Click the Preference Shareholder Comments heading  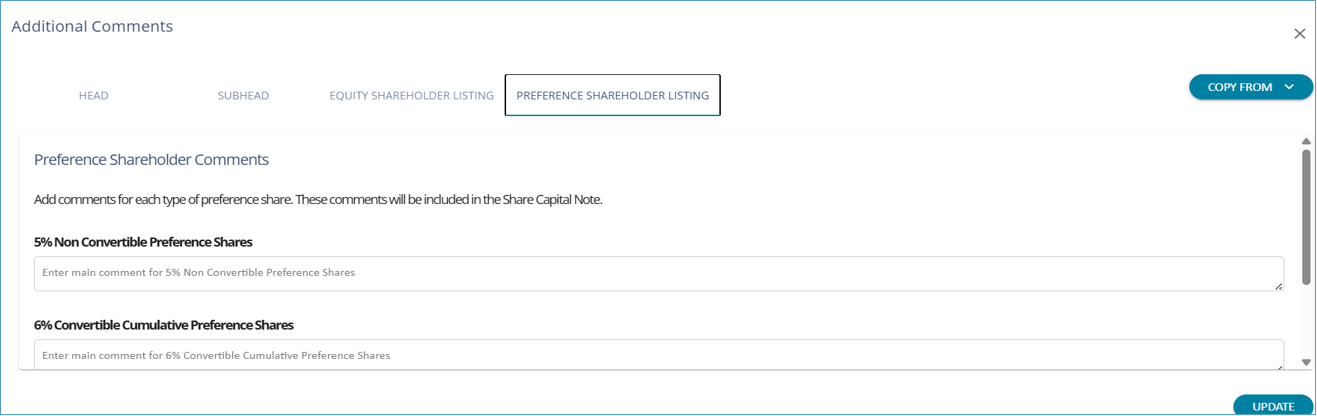151,160
